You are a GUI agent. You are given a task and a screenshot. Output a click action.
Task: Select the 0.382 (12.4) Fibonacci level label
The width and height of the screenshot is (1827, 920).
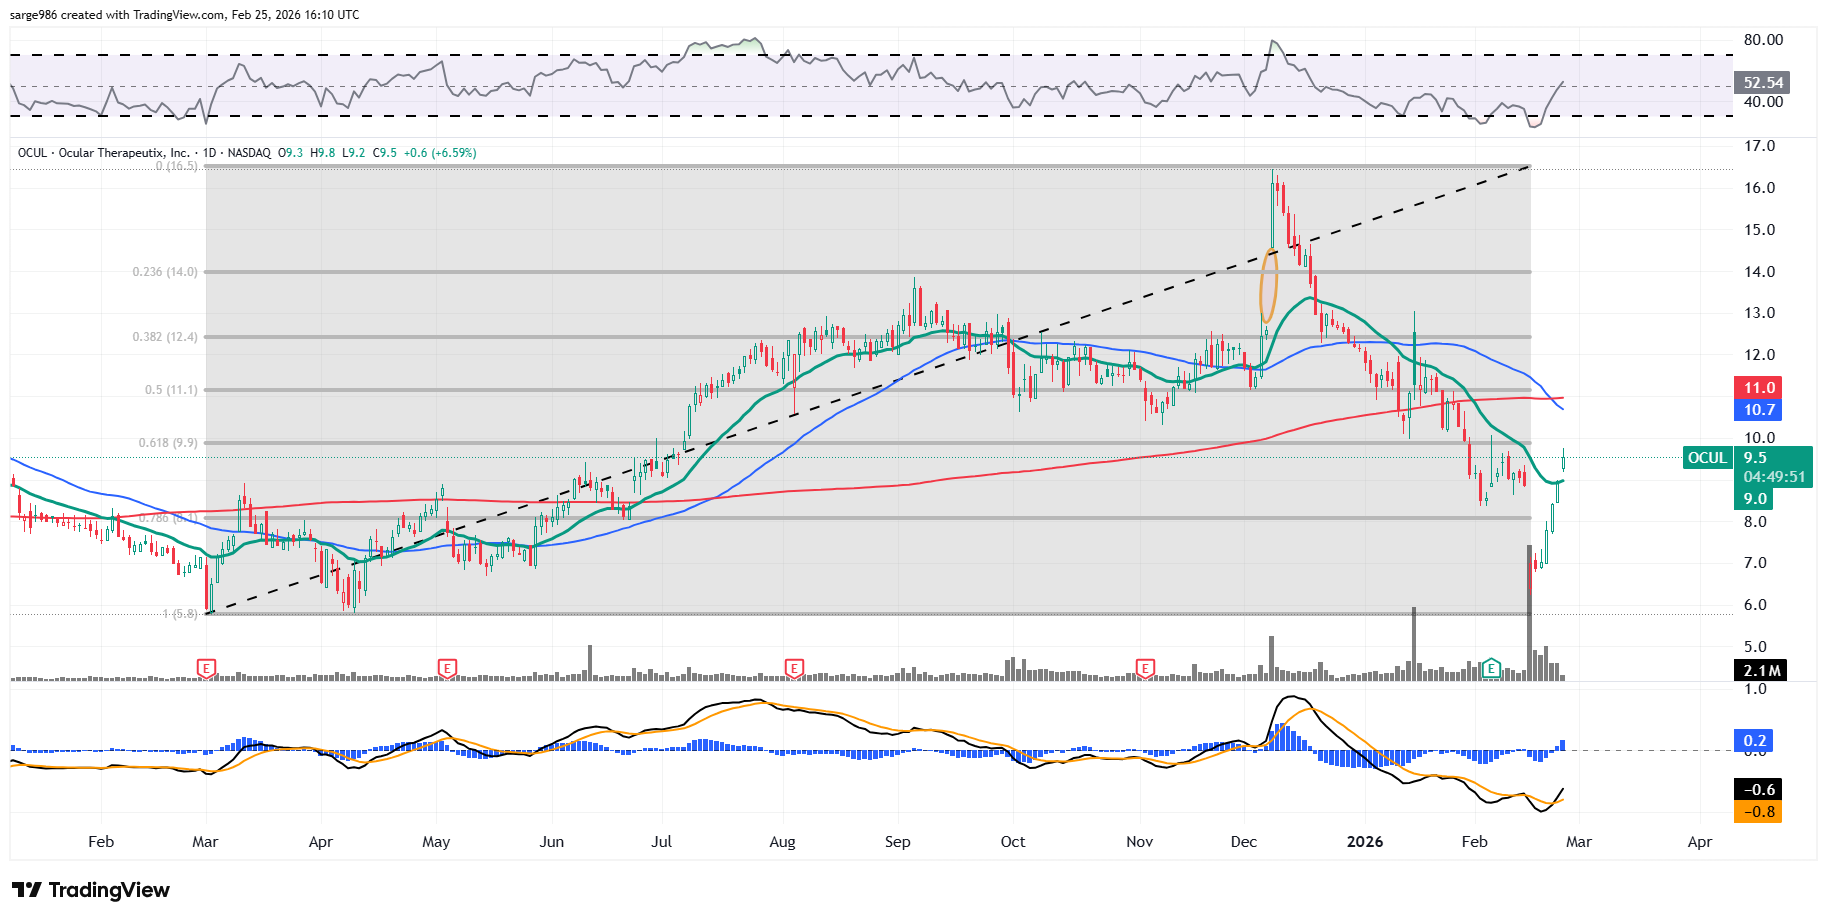click(165, 337)
